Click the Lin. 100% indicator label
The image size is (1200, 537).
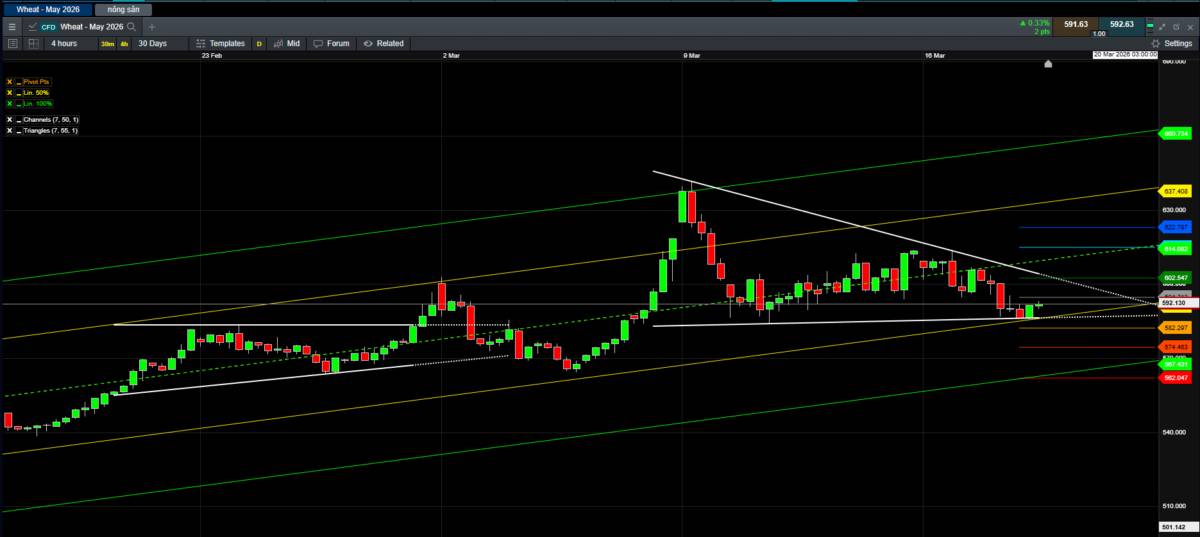[38, 104]
